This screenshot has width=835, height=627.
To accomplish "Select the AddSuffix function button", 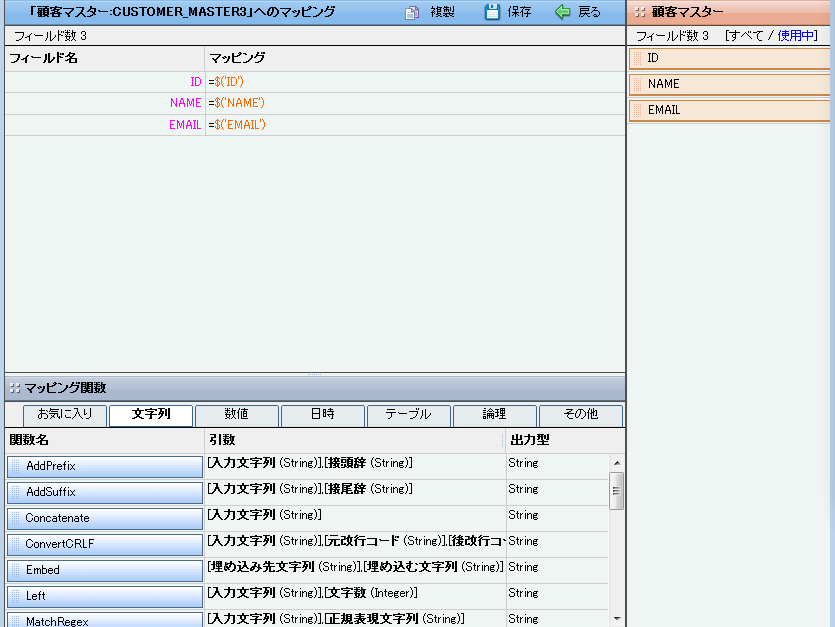I will tap(105, 492).
